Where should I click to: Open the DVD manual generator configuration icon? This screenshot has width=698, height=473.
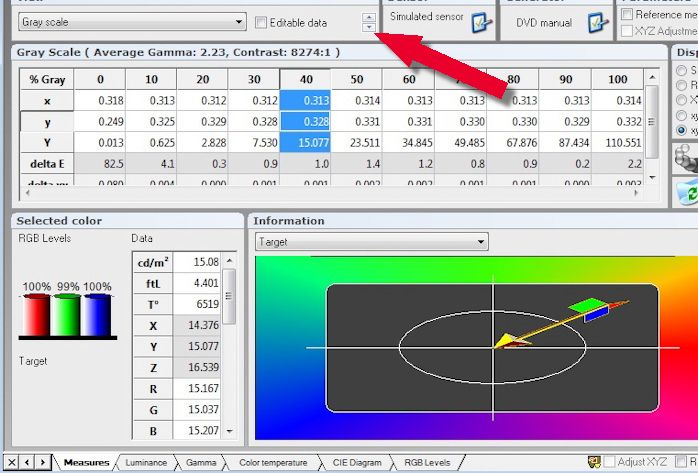tap(597, 23)
